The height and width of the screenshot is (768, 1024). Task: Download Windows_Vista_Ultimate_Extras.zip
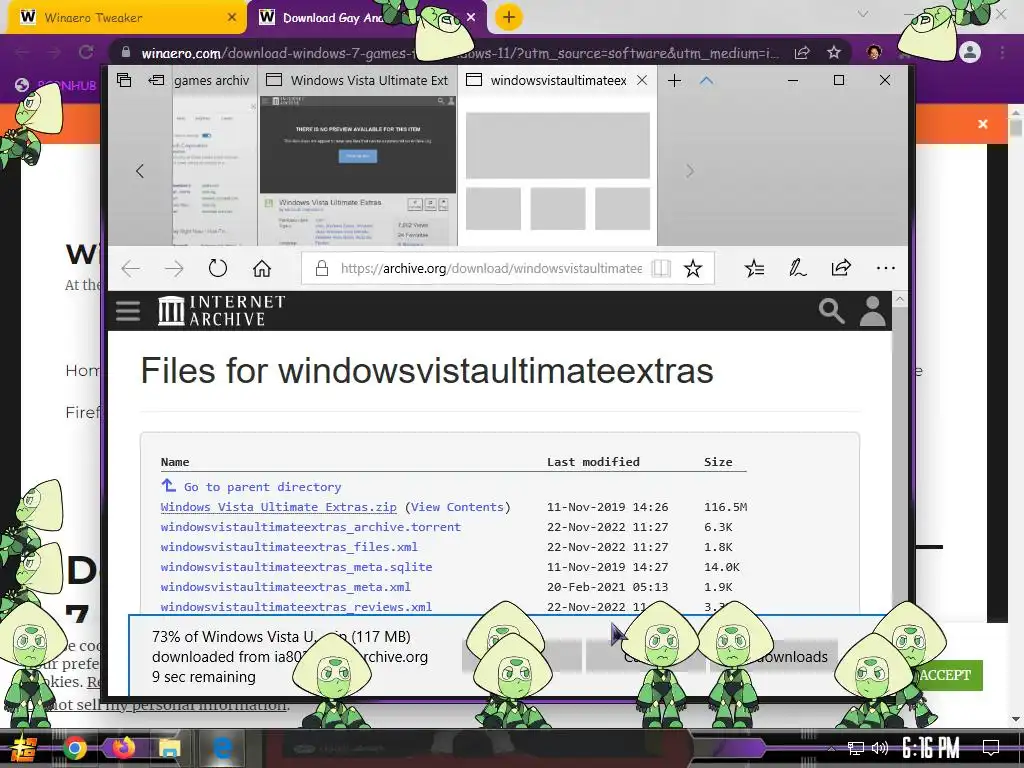[x=278, y=507]
